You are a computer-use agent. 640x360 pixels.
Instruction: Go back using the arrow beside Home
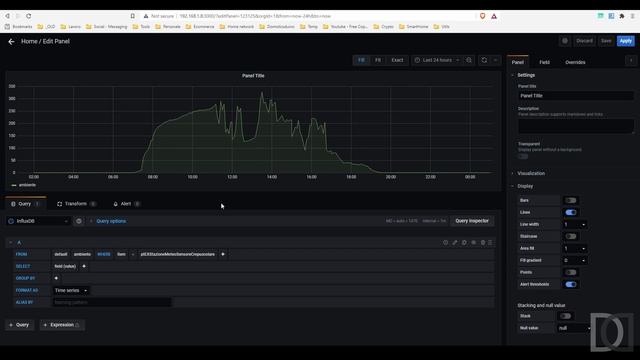click(x=11, y=41)
